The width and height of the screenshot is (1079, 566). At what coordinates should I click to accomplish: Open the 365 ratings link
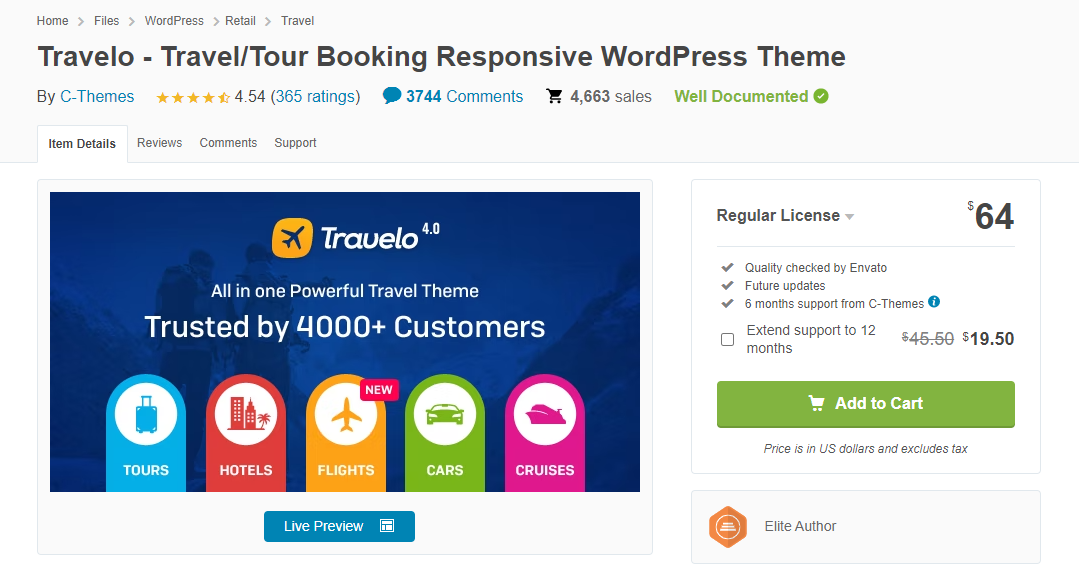click(x=315, y=97)
